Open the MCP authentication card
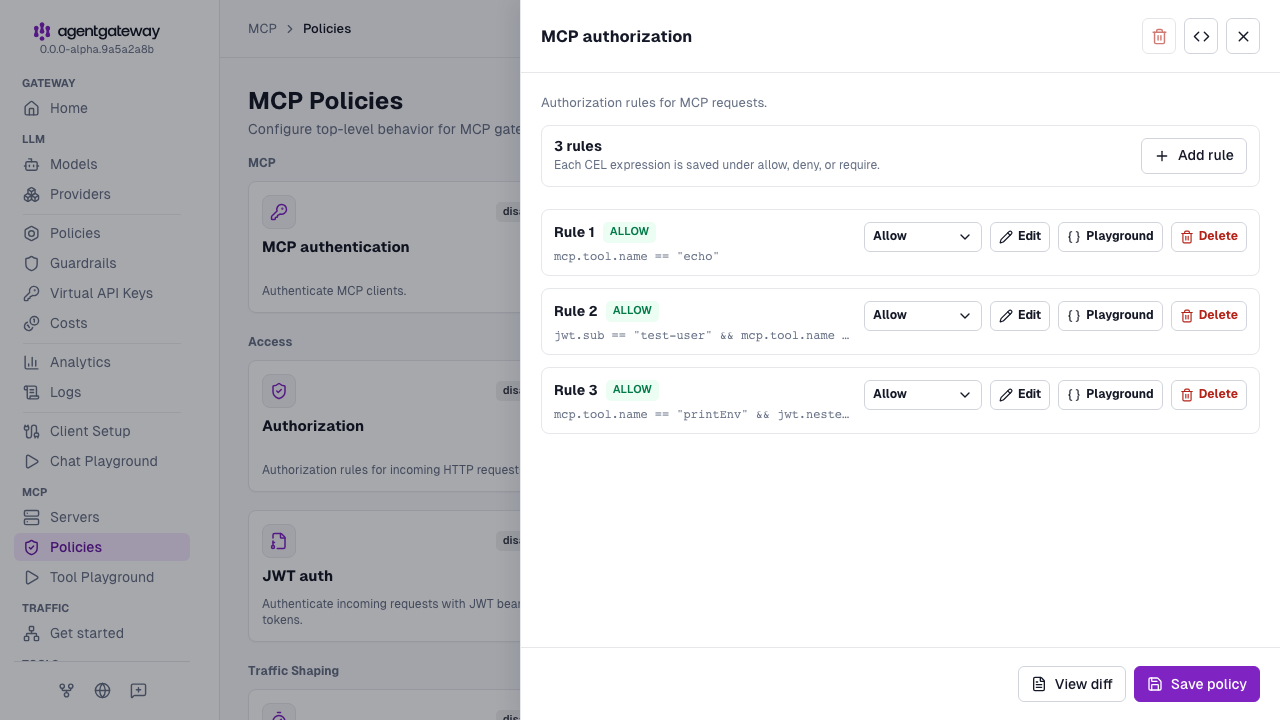Image resolution: width=1280 pixels, height=720 pixels. pos(385,247)
